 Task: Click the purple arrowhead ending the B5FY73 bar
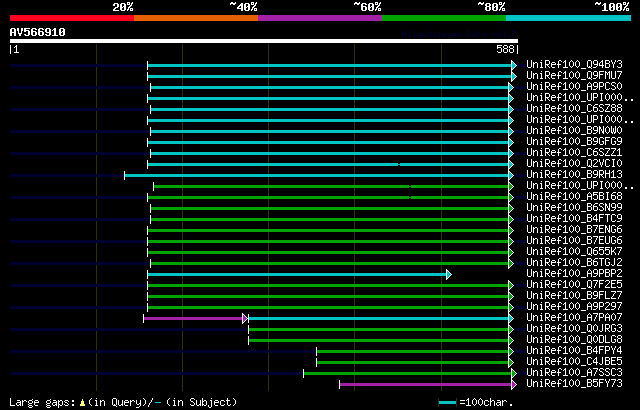514,384
